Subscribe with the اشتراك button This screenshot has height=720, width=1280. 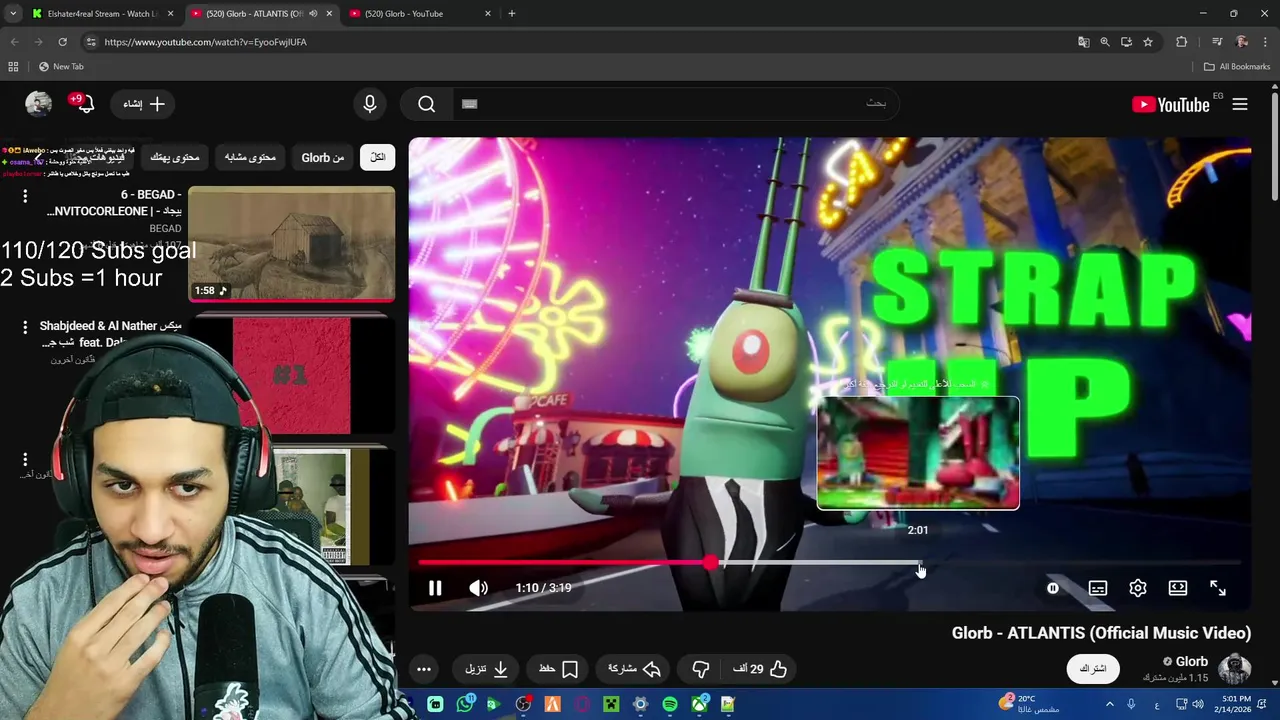point(1093,669)
